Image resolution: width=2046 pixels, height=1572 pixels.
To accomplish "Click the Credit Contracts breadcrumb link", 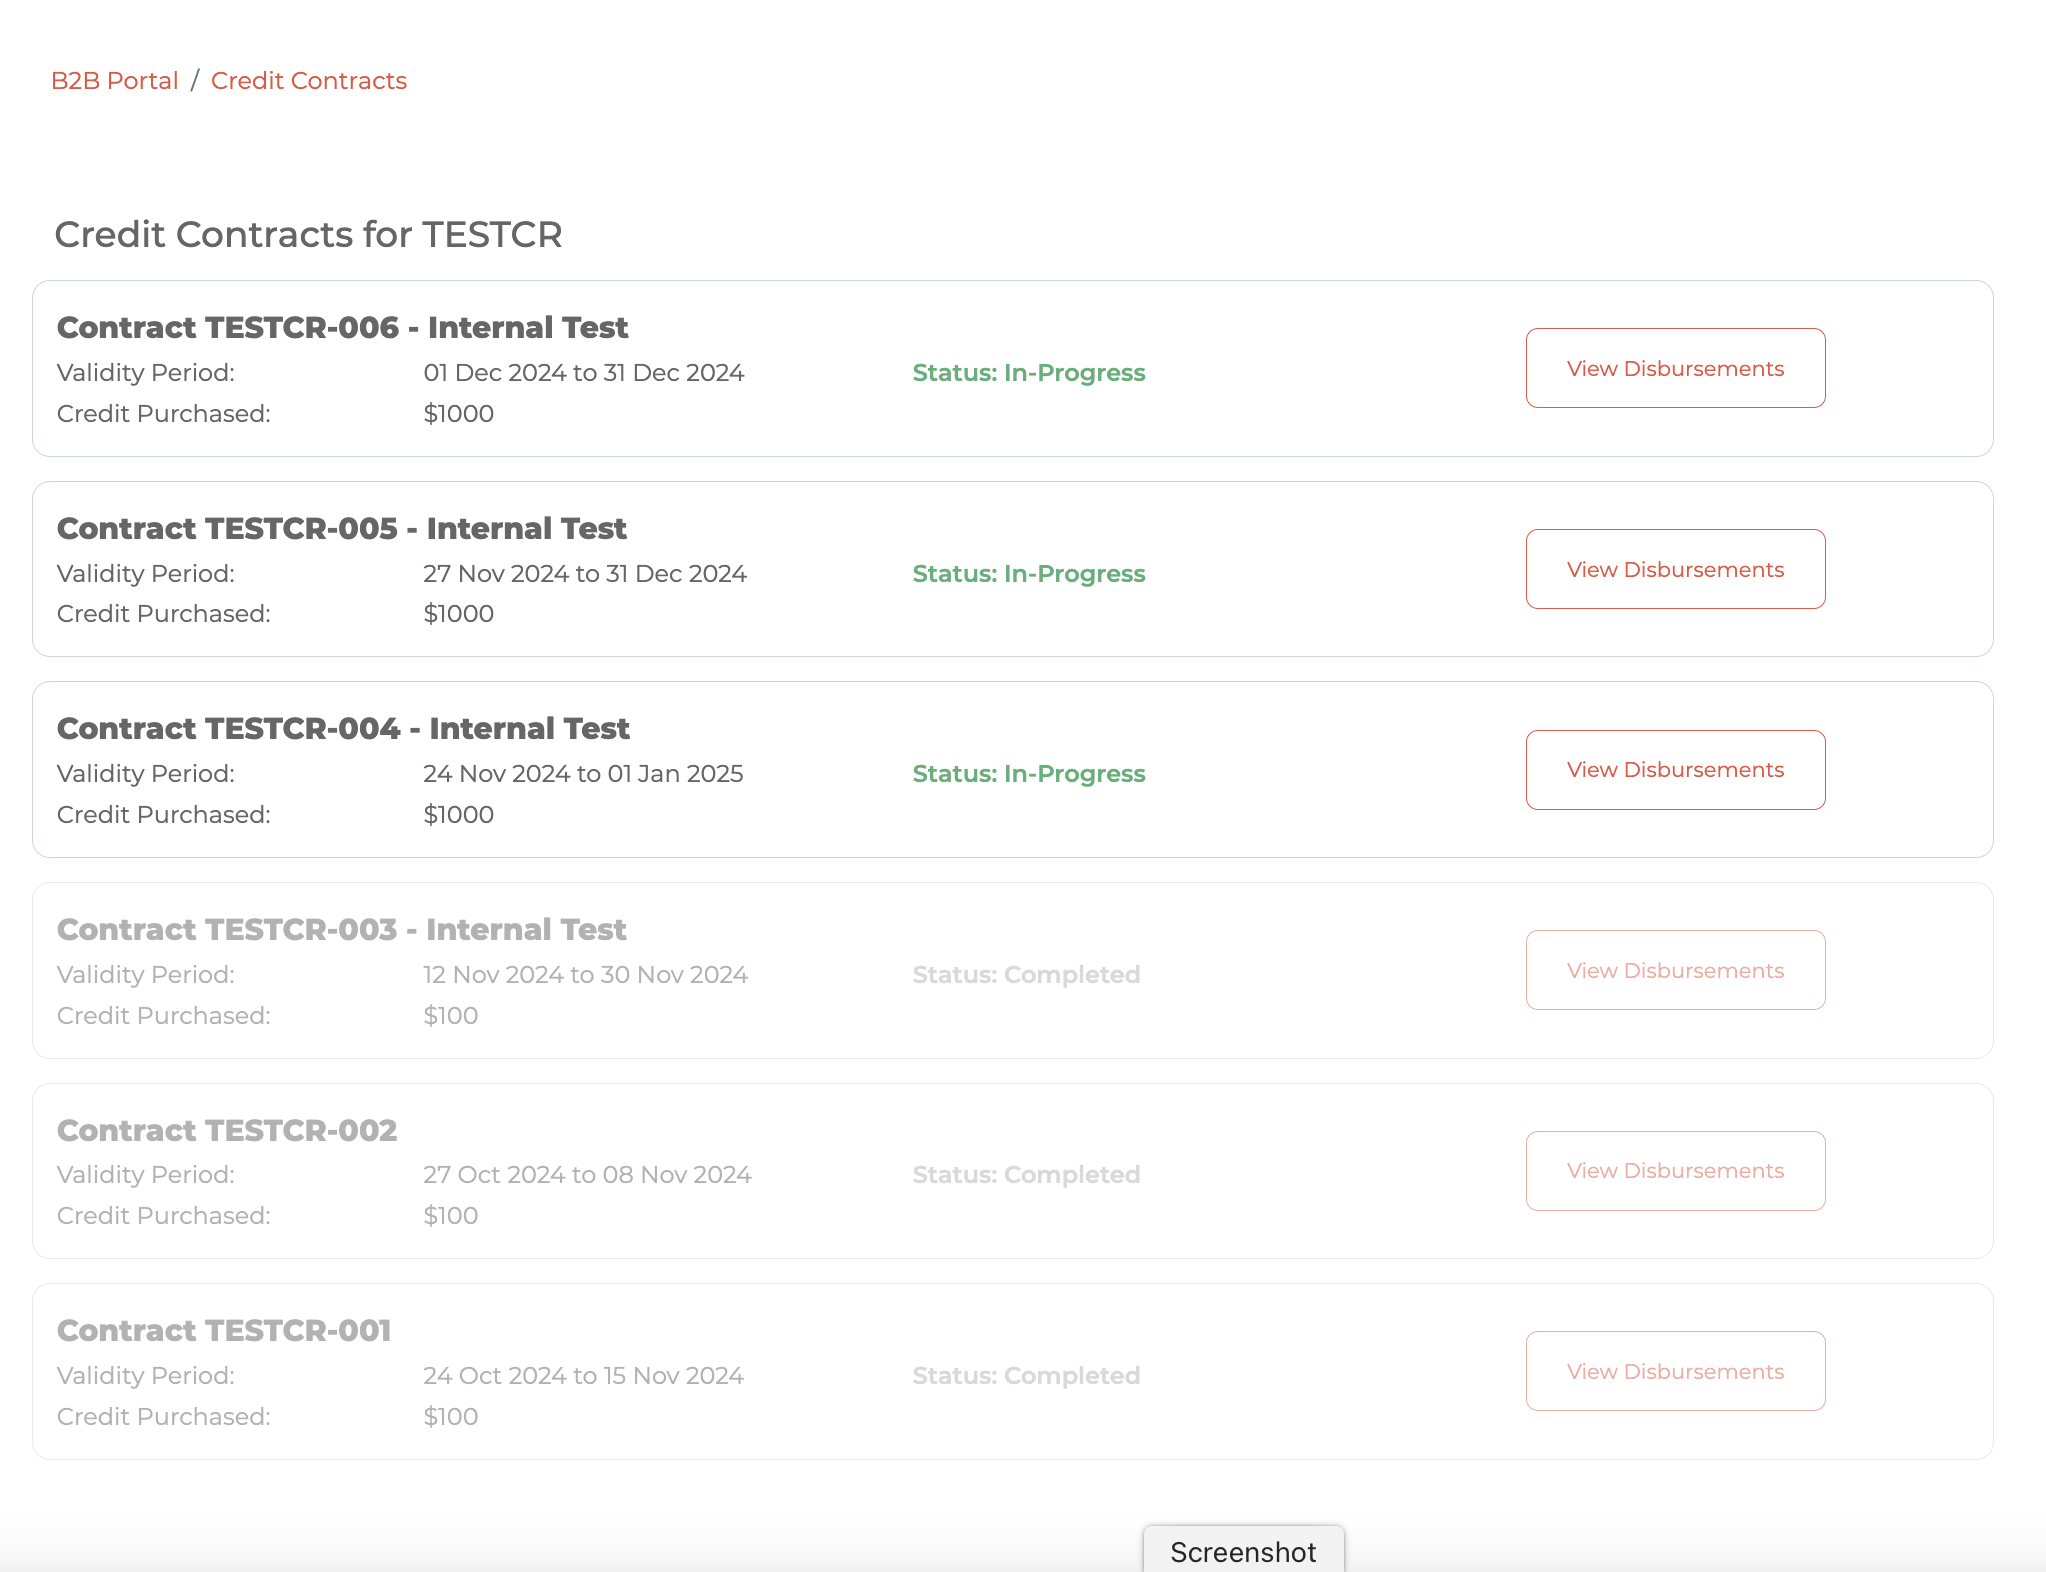I will tap(308, 81).
